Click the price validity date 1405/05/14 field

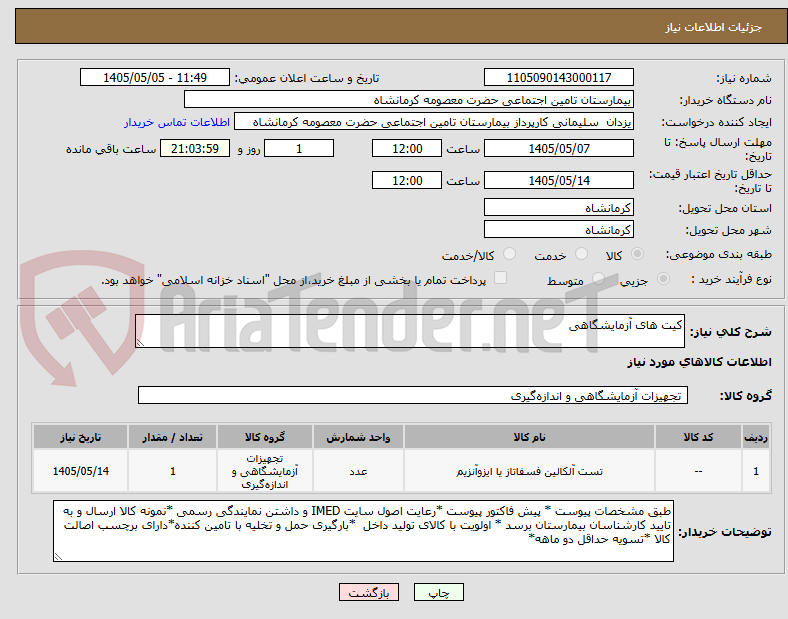[x=558, y=180]
